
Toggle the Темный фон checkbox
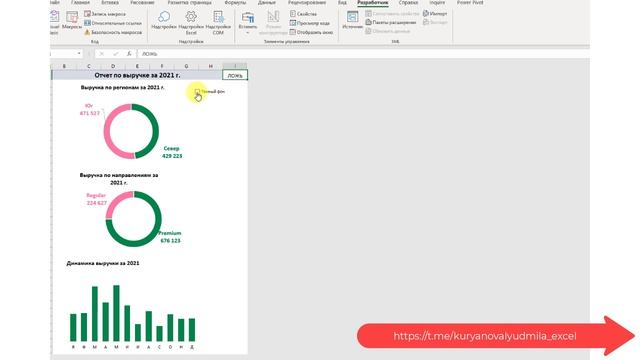[x=197, y=92]
